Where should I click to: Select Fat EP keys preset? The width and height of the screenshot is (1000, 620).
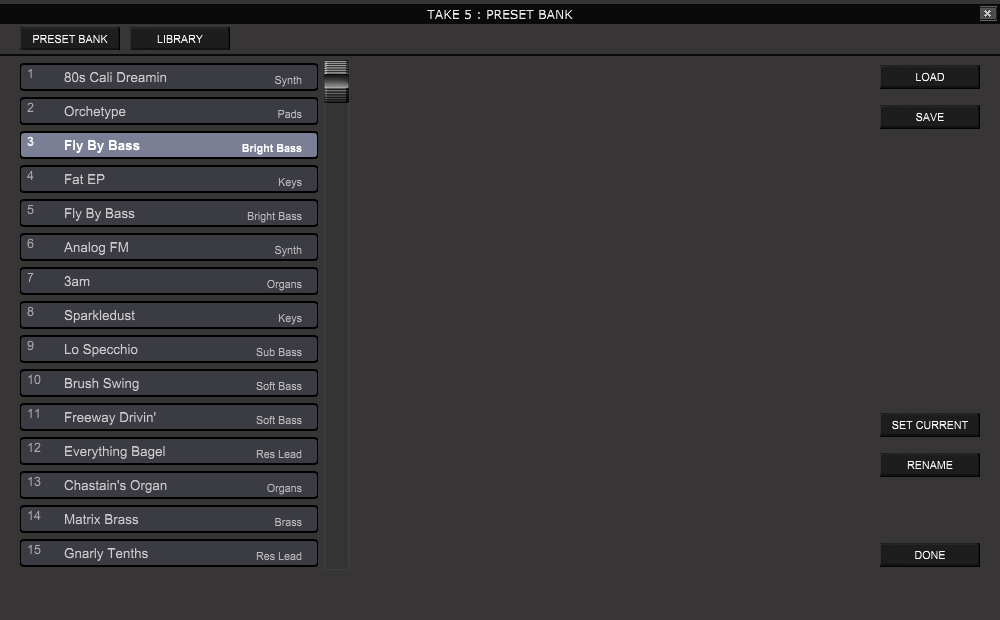(x=168, y=180)
